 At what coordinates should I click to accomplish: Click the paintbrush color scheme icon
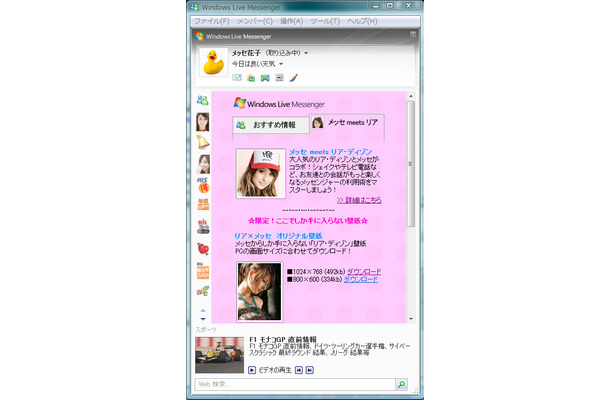click(x=294, y=78)
